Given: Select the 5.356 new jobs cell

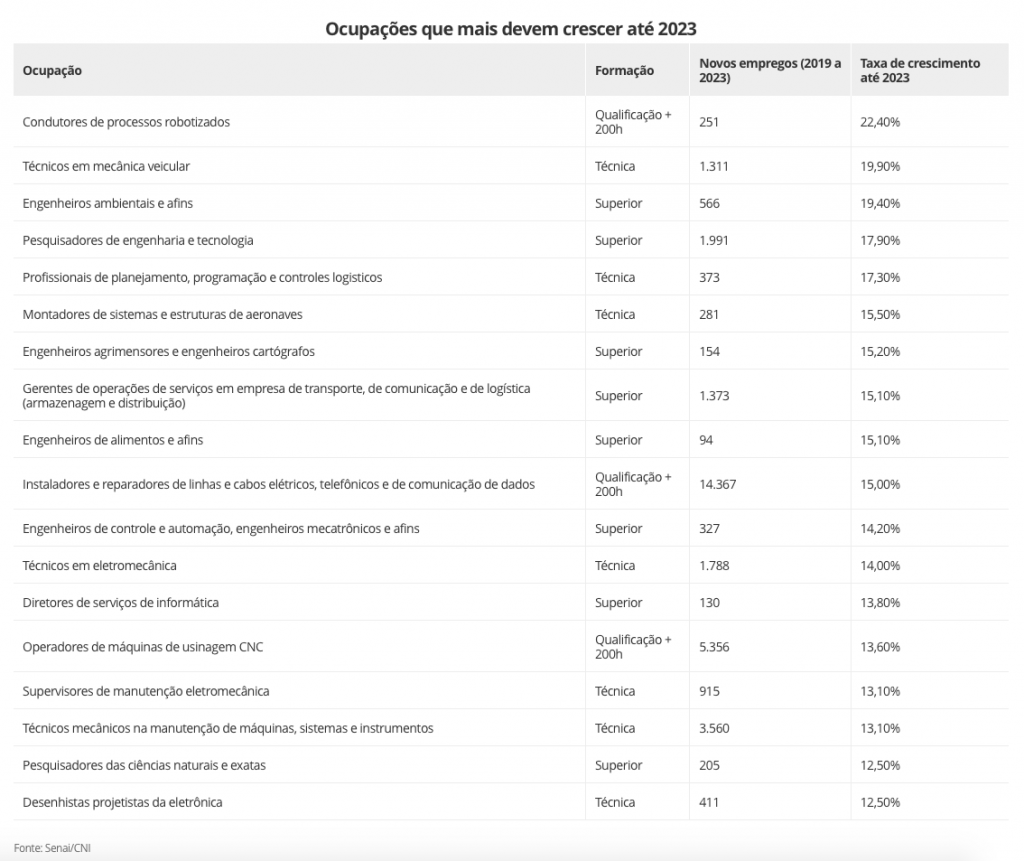Looking at the screenshot, I should click(714, 647).
